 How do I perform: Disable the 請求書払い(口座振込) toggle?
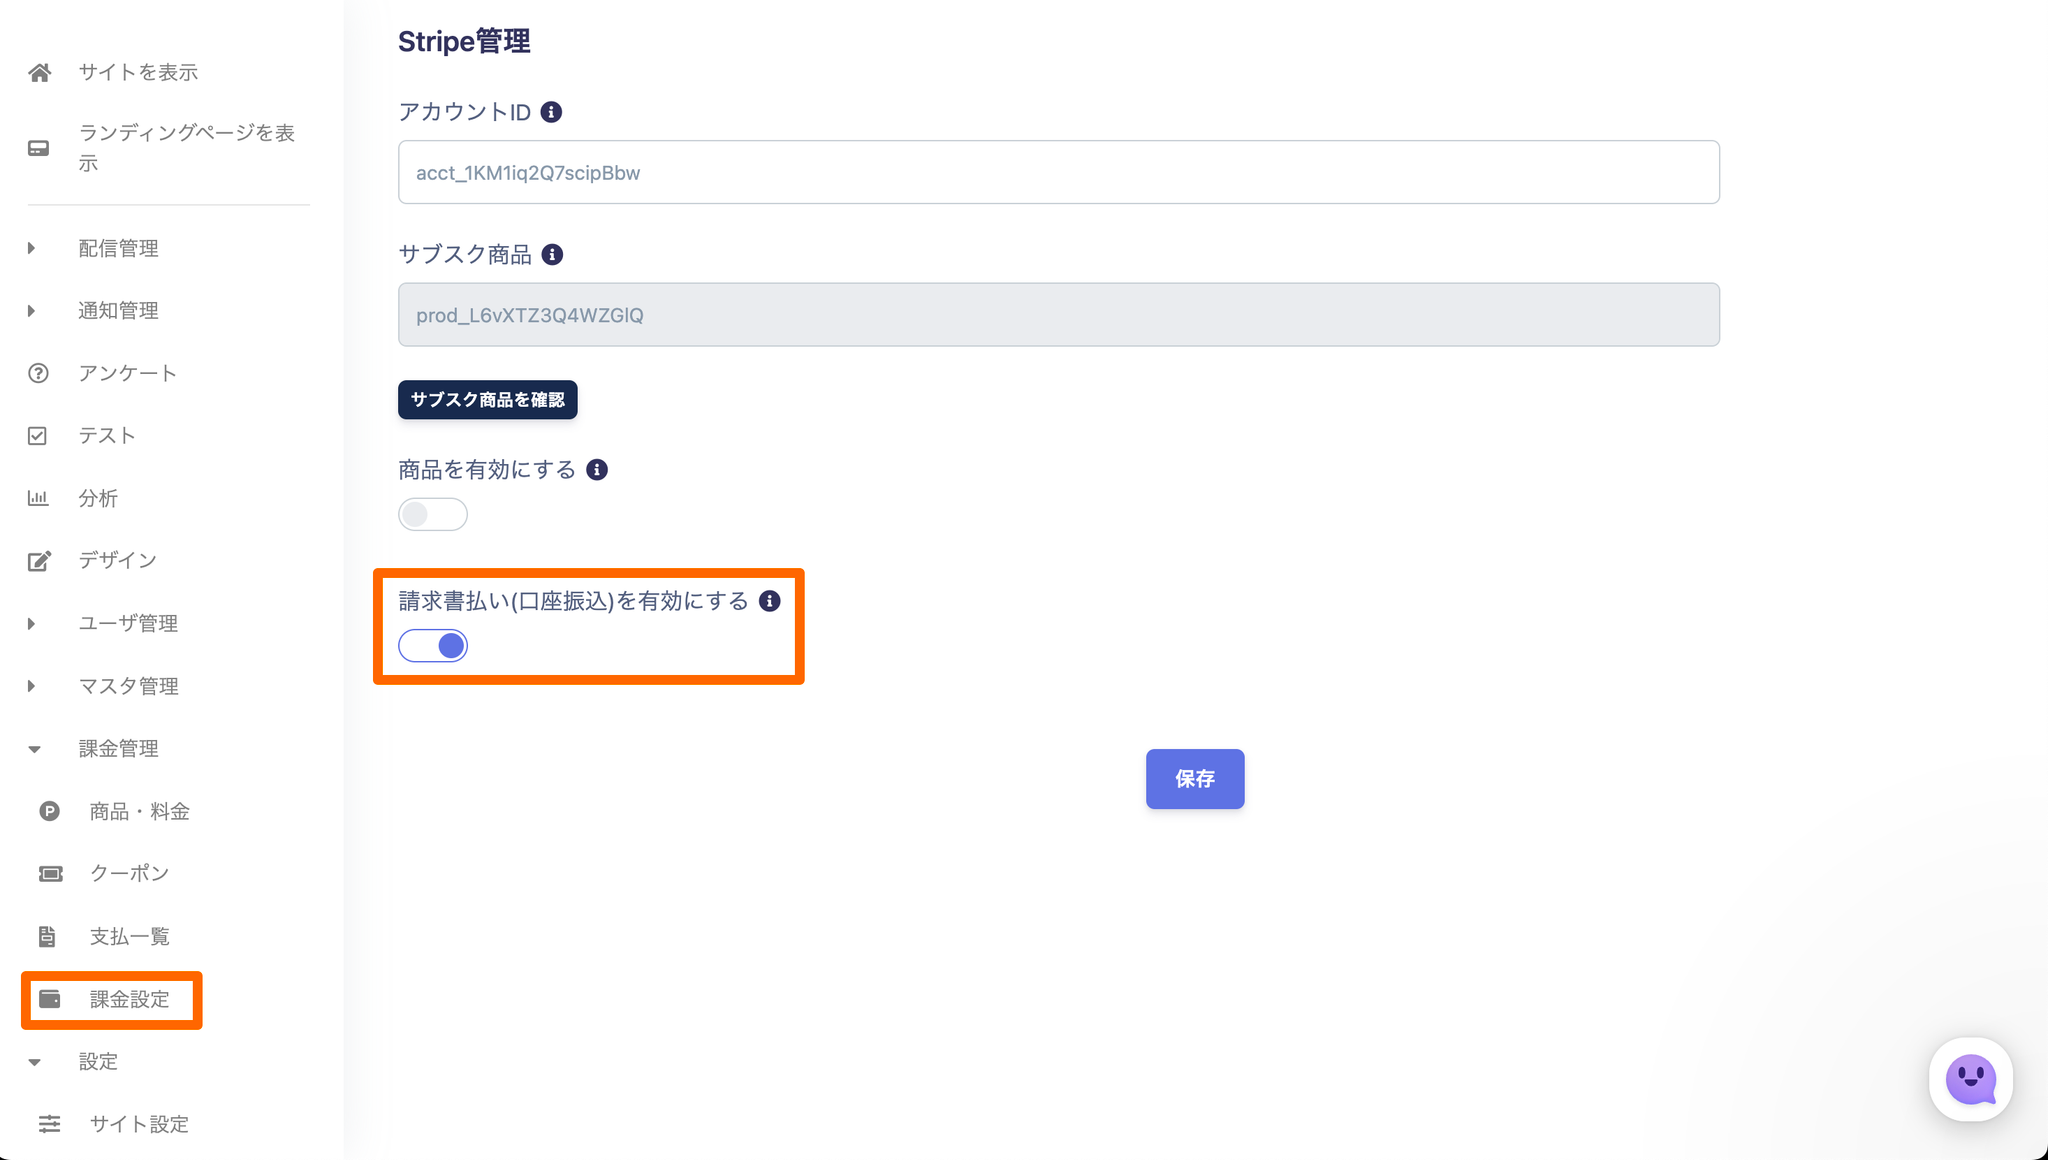[432, 646]
